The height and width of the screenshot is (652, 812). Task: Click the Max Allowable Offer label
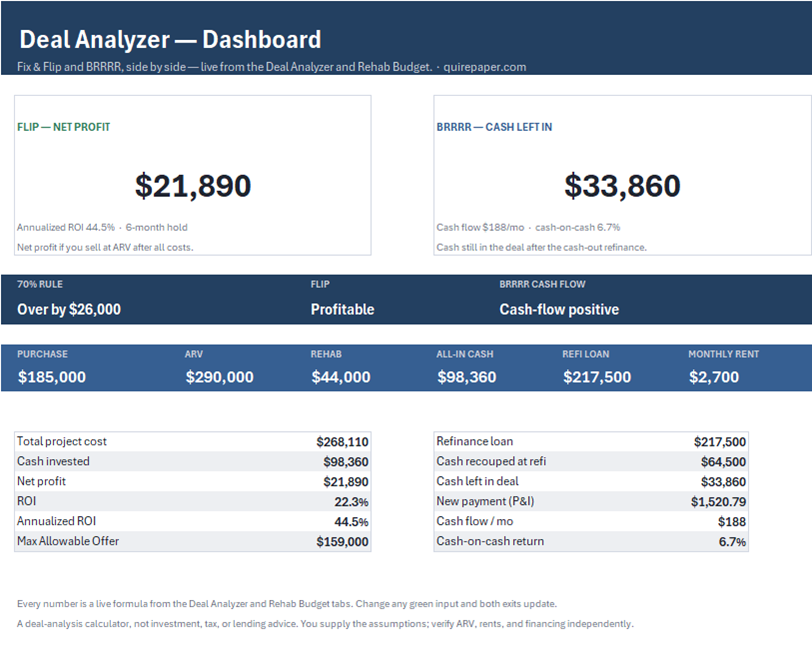tap(68, 541)
